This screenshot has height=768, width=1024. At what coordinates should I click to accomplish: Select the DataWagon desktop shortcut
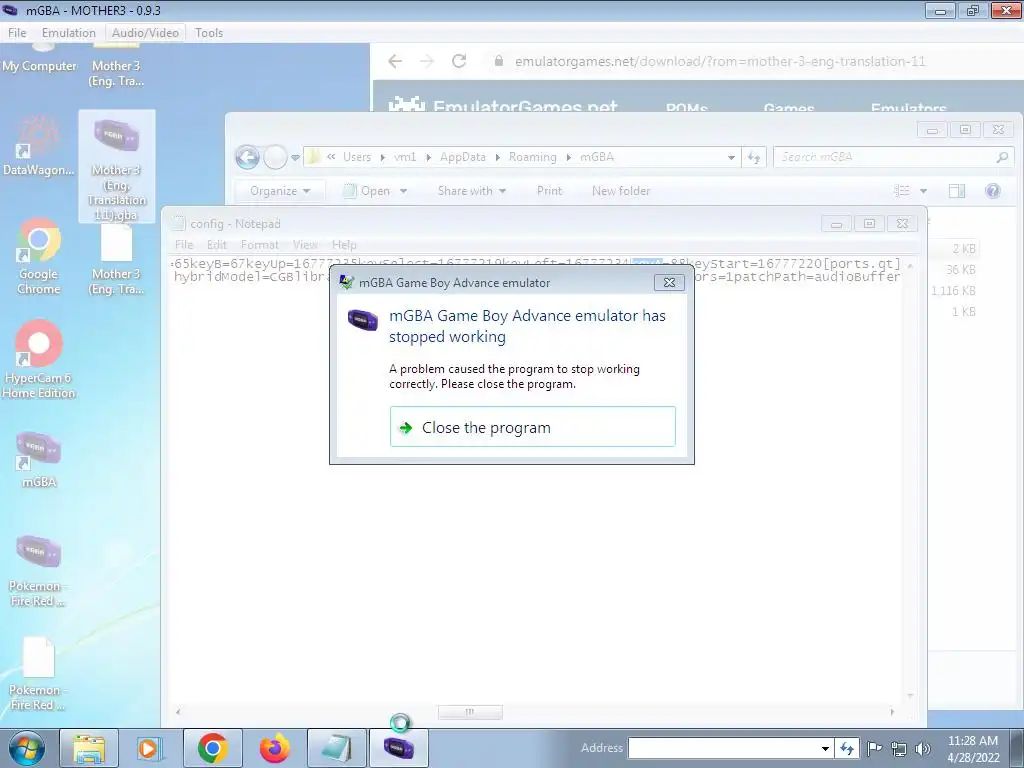(x=39, y=147)
